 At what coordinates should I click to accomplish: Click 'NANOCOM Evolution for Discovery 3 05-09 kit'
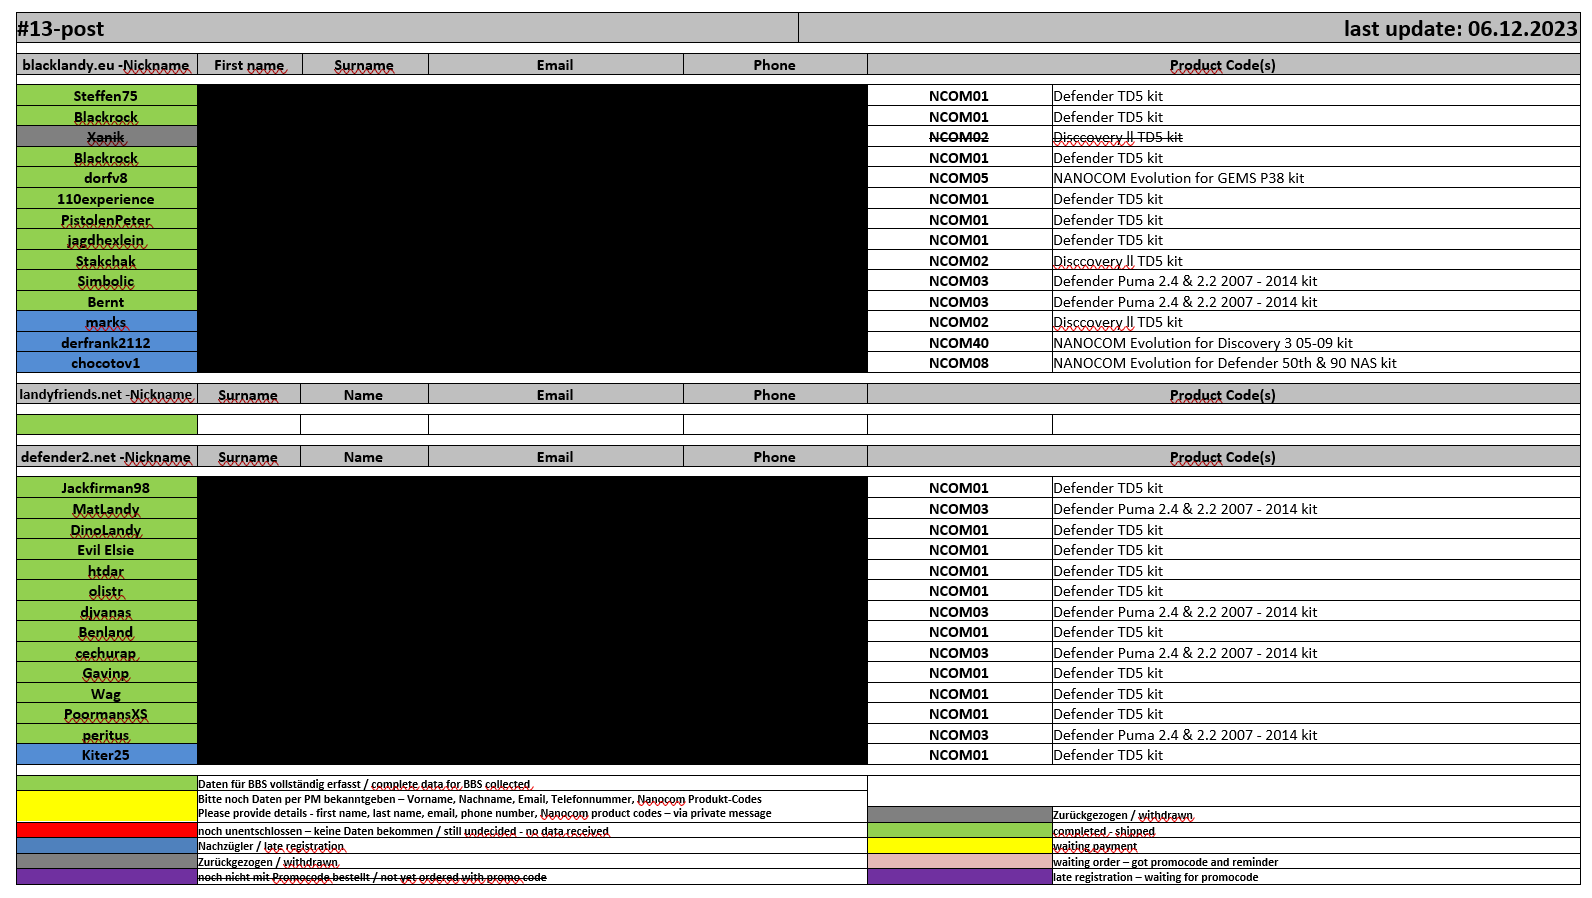click(x=1316, y=343)
